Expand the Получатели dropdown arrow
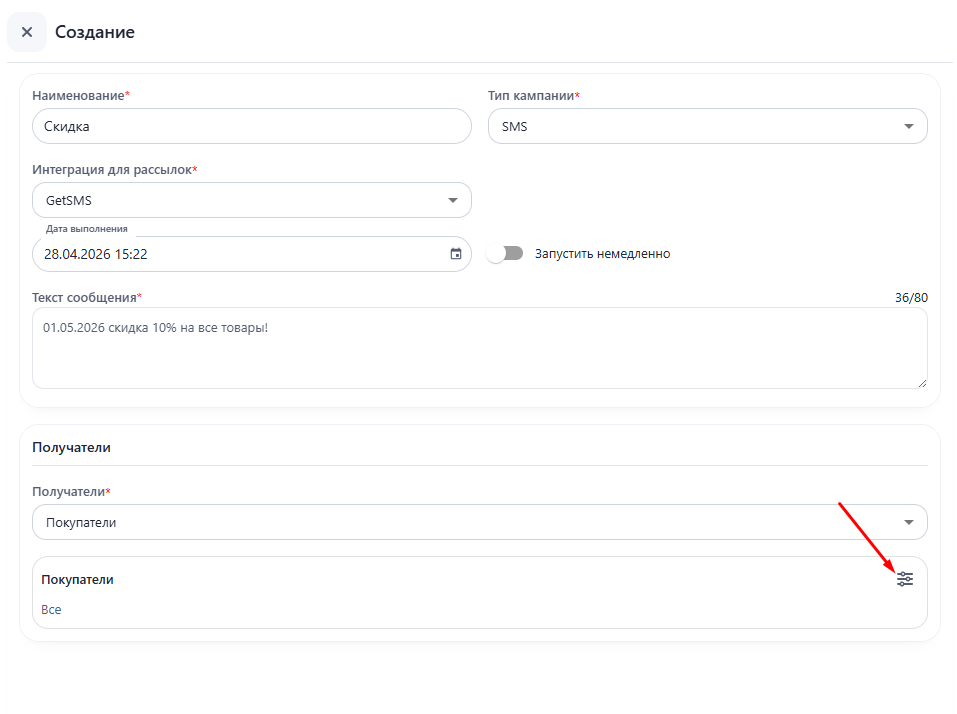 908,522
